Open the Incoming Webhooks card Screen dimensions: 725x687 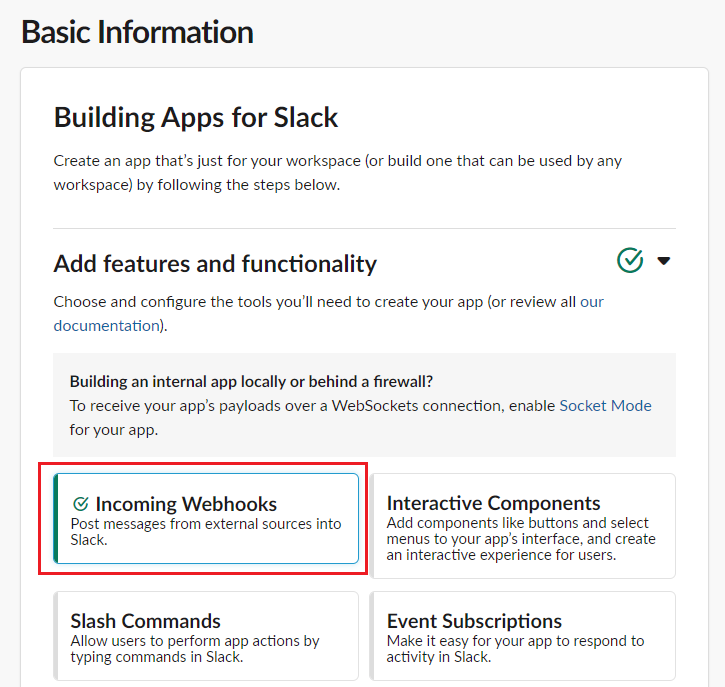tap(206, 518)
